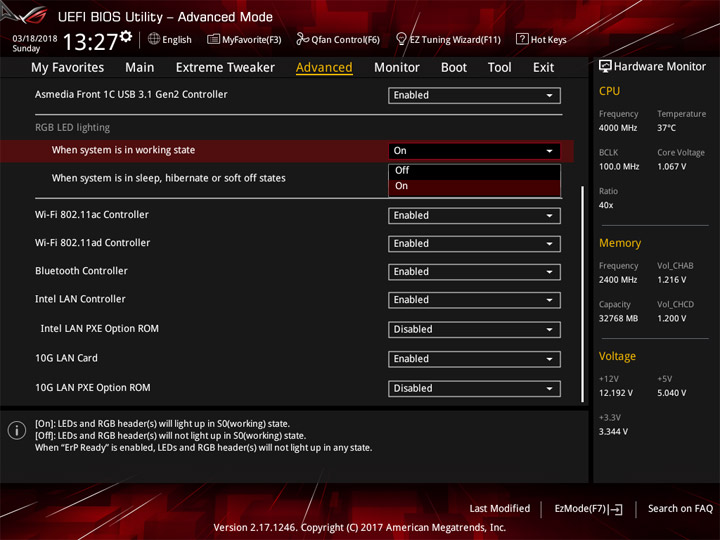Click the Hardware Monitor screen icon
Viewport: 720px width, 540px height.
pyautogui.click(x=605, y=67)
